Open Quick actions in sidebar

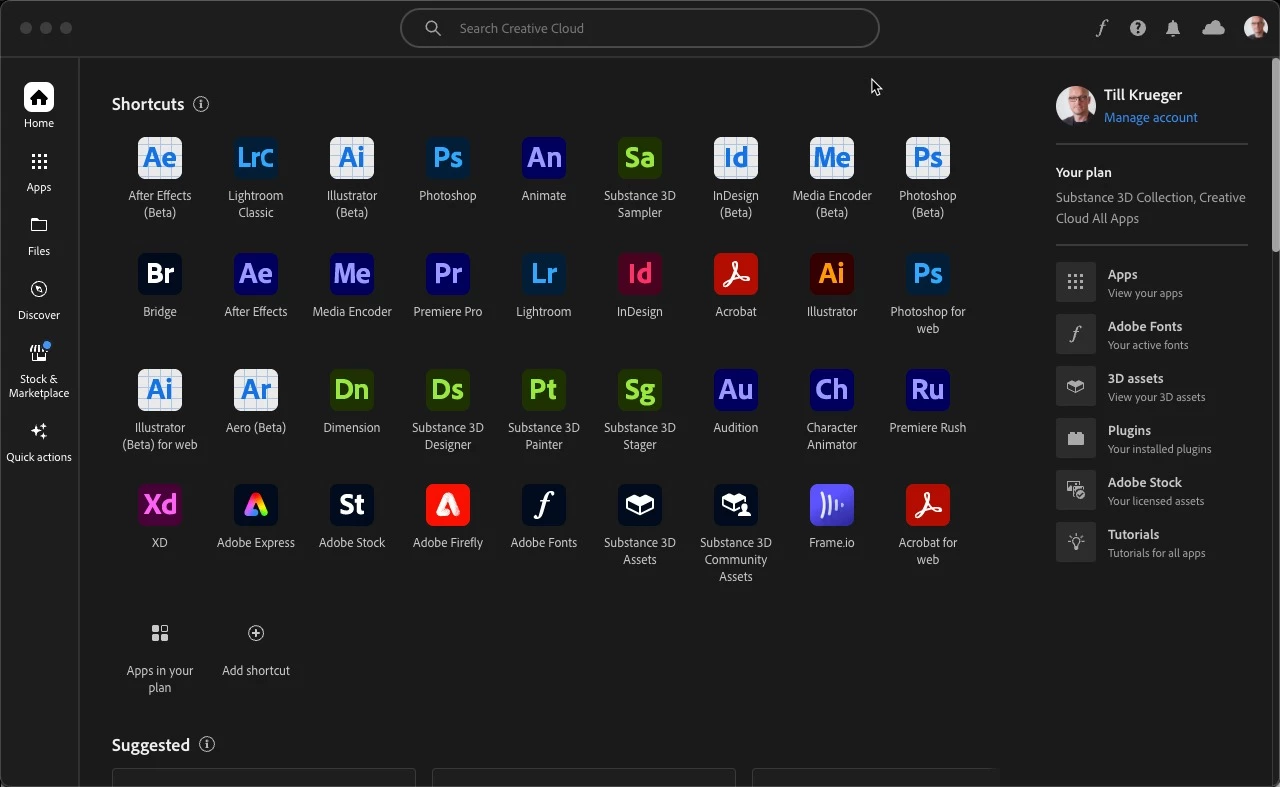pos(39,442)
